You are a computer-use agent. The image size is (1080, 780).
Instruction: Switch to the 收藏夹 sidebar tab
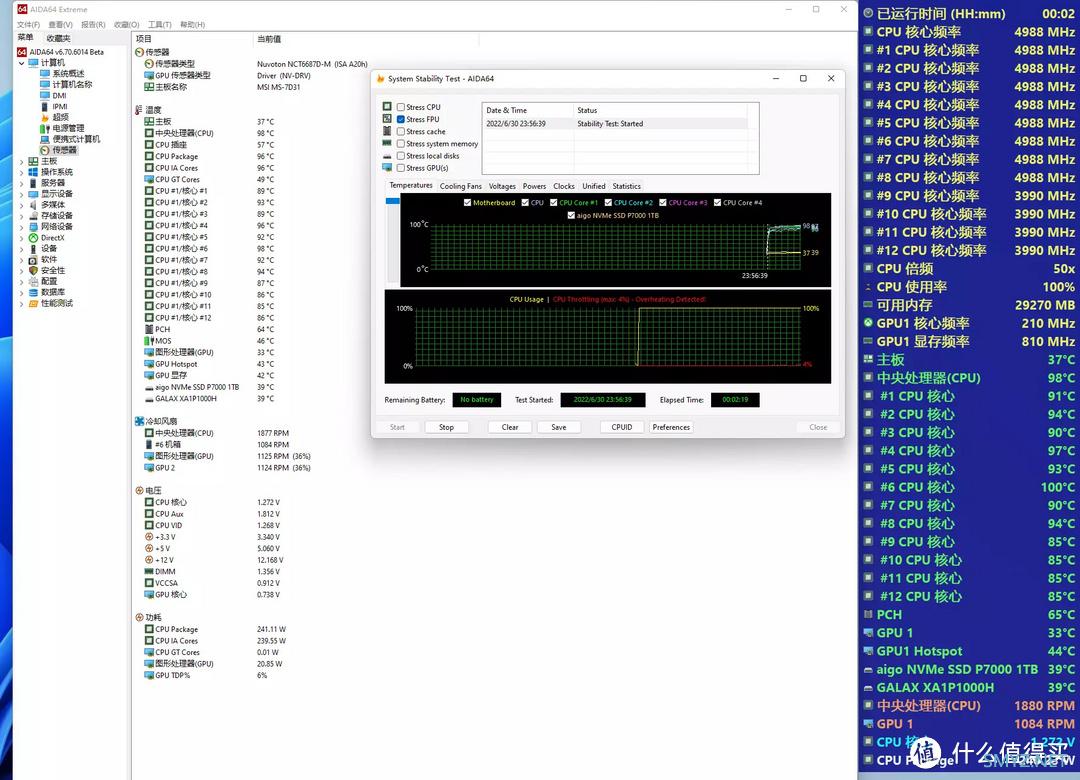59,39
